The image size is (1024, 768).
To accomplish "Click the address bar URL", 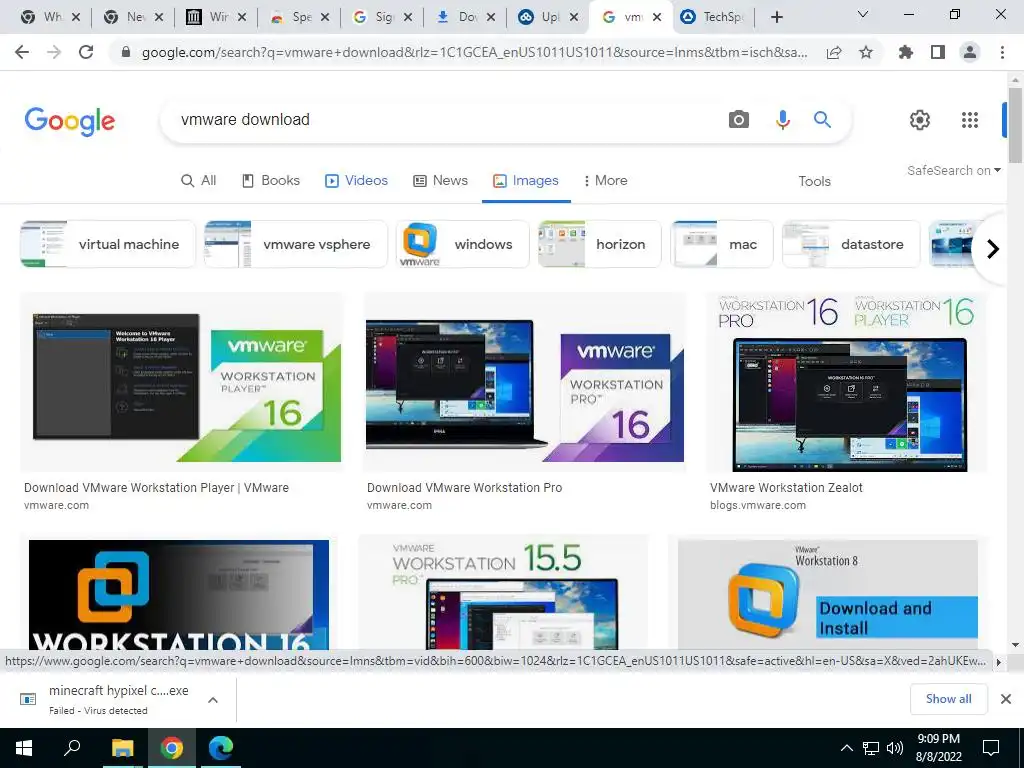I will point(475,52).
